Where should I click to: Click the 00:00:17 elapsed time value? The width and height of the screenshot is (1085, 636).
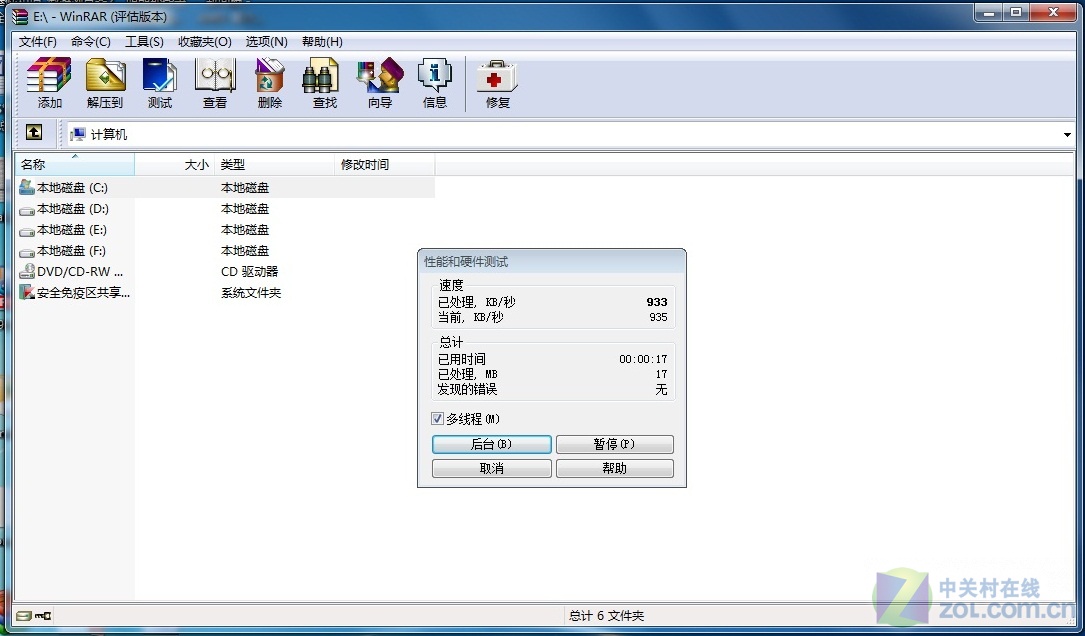tap(643, 359)
